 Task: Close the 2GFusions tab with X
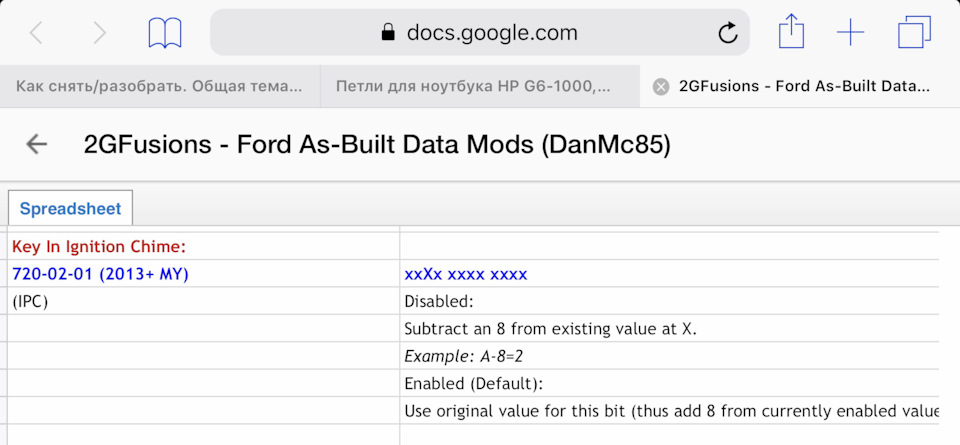(x=661, y=87)
